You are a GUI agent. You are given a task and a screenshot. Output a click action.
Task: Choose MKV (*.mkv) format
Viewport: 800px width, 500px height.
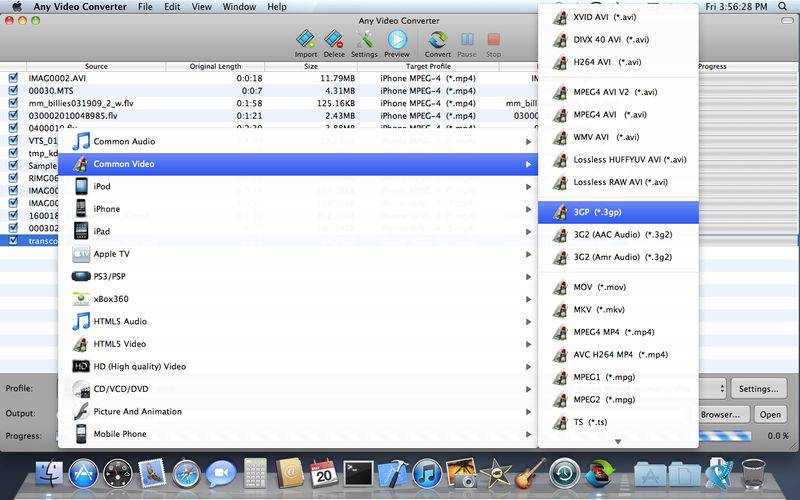click(618, 309)
